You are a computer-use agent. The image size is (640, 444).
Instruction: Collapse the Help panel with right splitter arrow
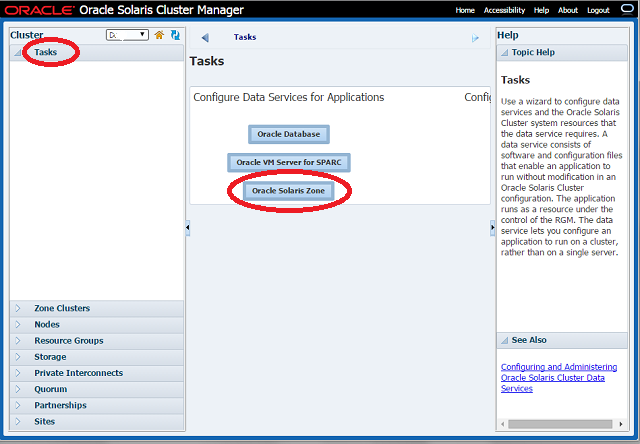tap(492, 228)
